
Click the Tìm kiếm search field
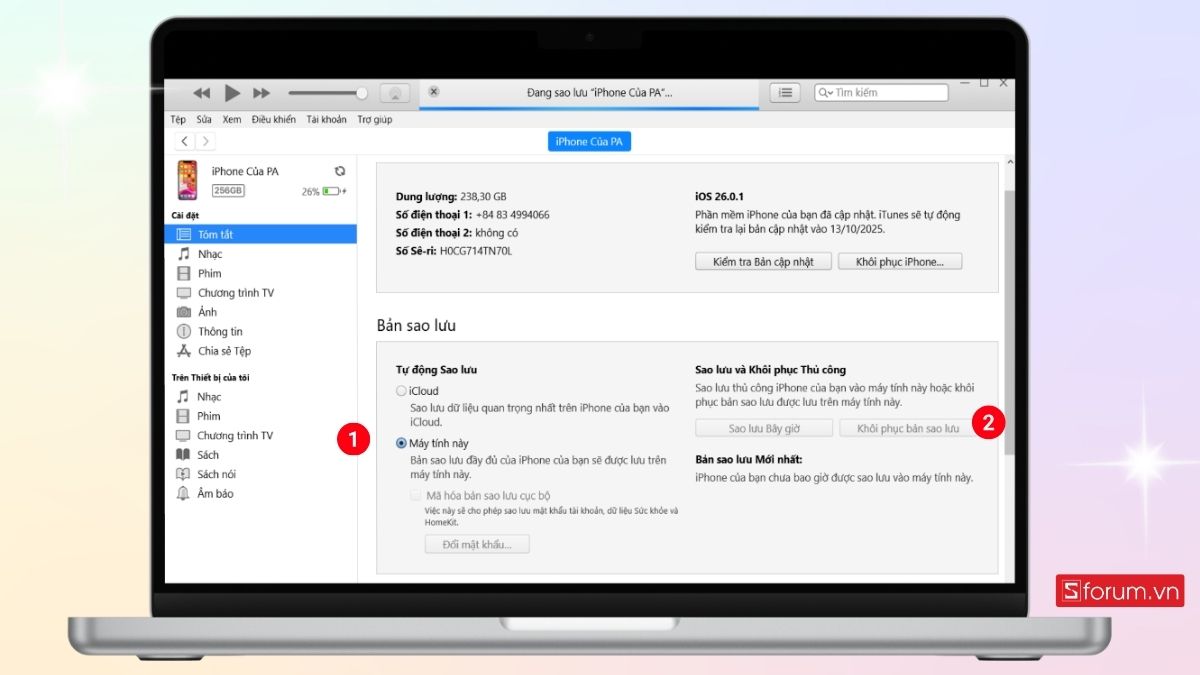coord(881,92)
